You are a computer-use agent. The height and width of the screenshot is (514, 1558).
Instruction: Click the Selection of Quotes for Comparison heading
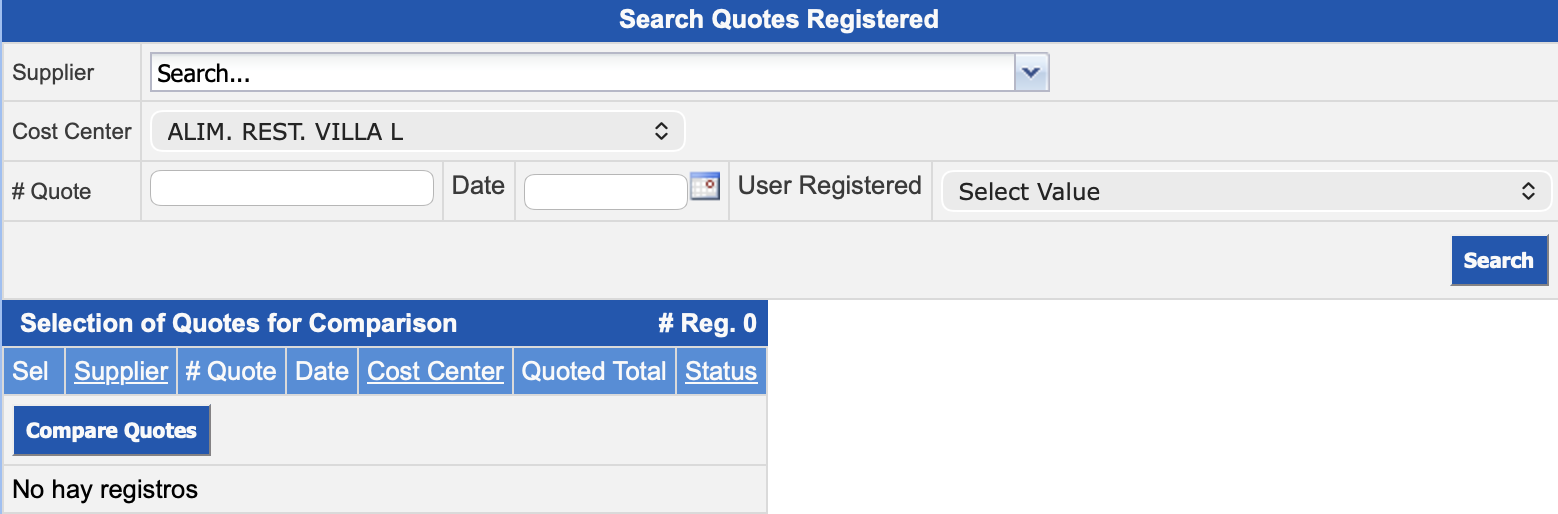(239, 323)
